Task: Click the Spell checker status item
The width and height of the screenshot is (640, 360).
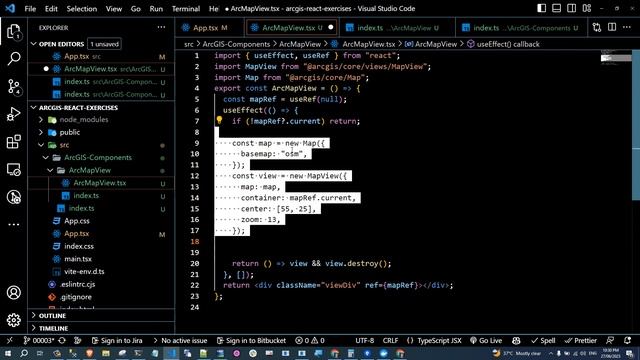Action: [543, 340]
